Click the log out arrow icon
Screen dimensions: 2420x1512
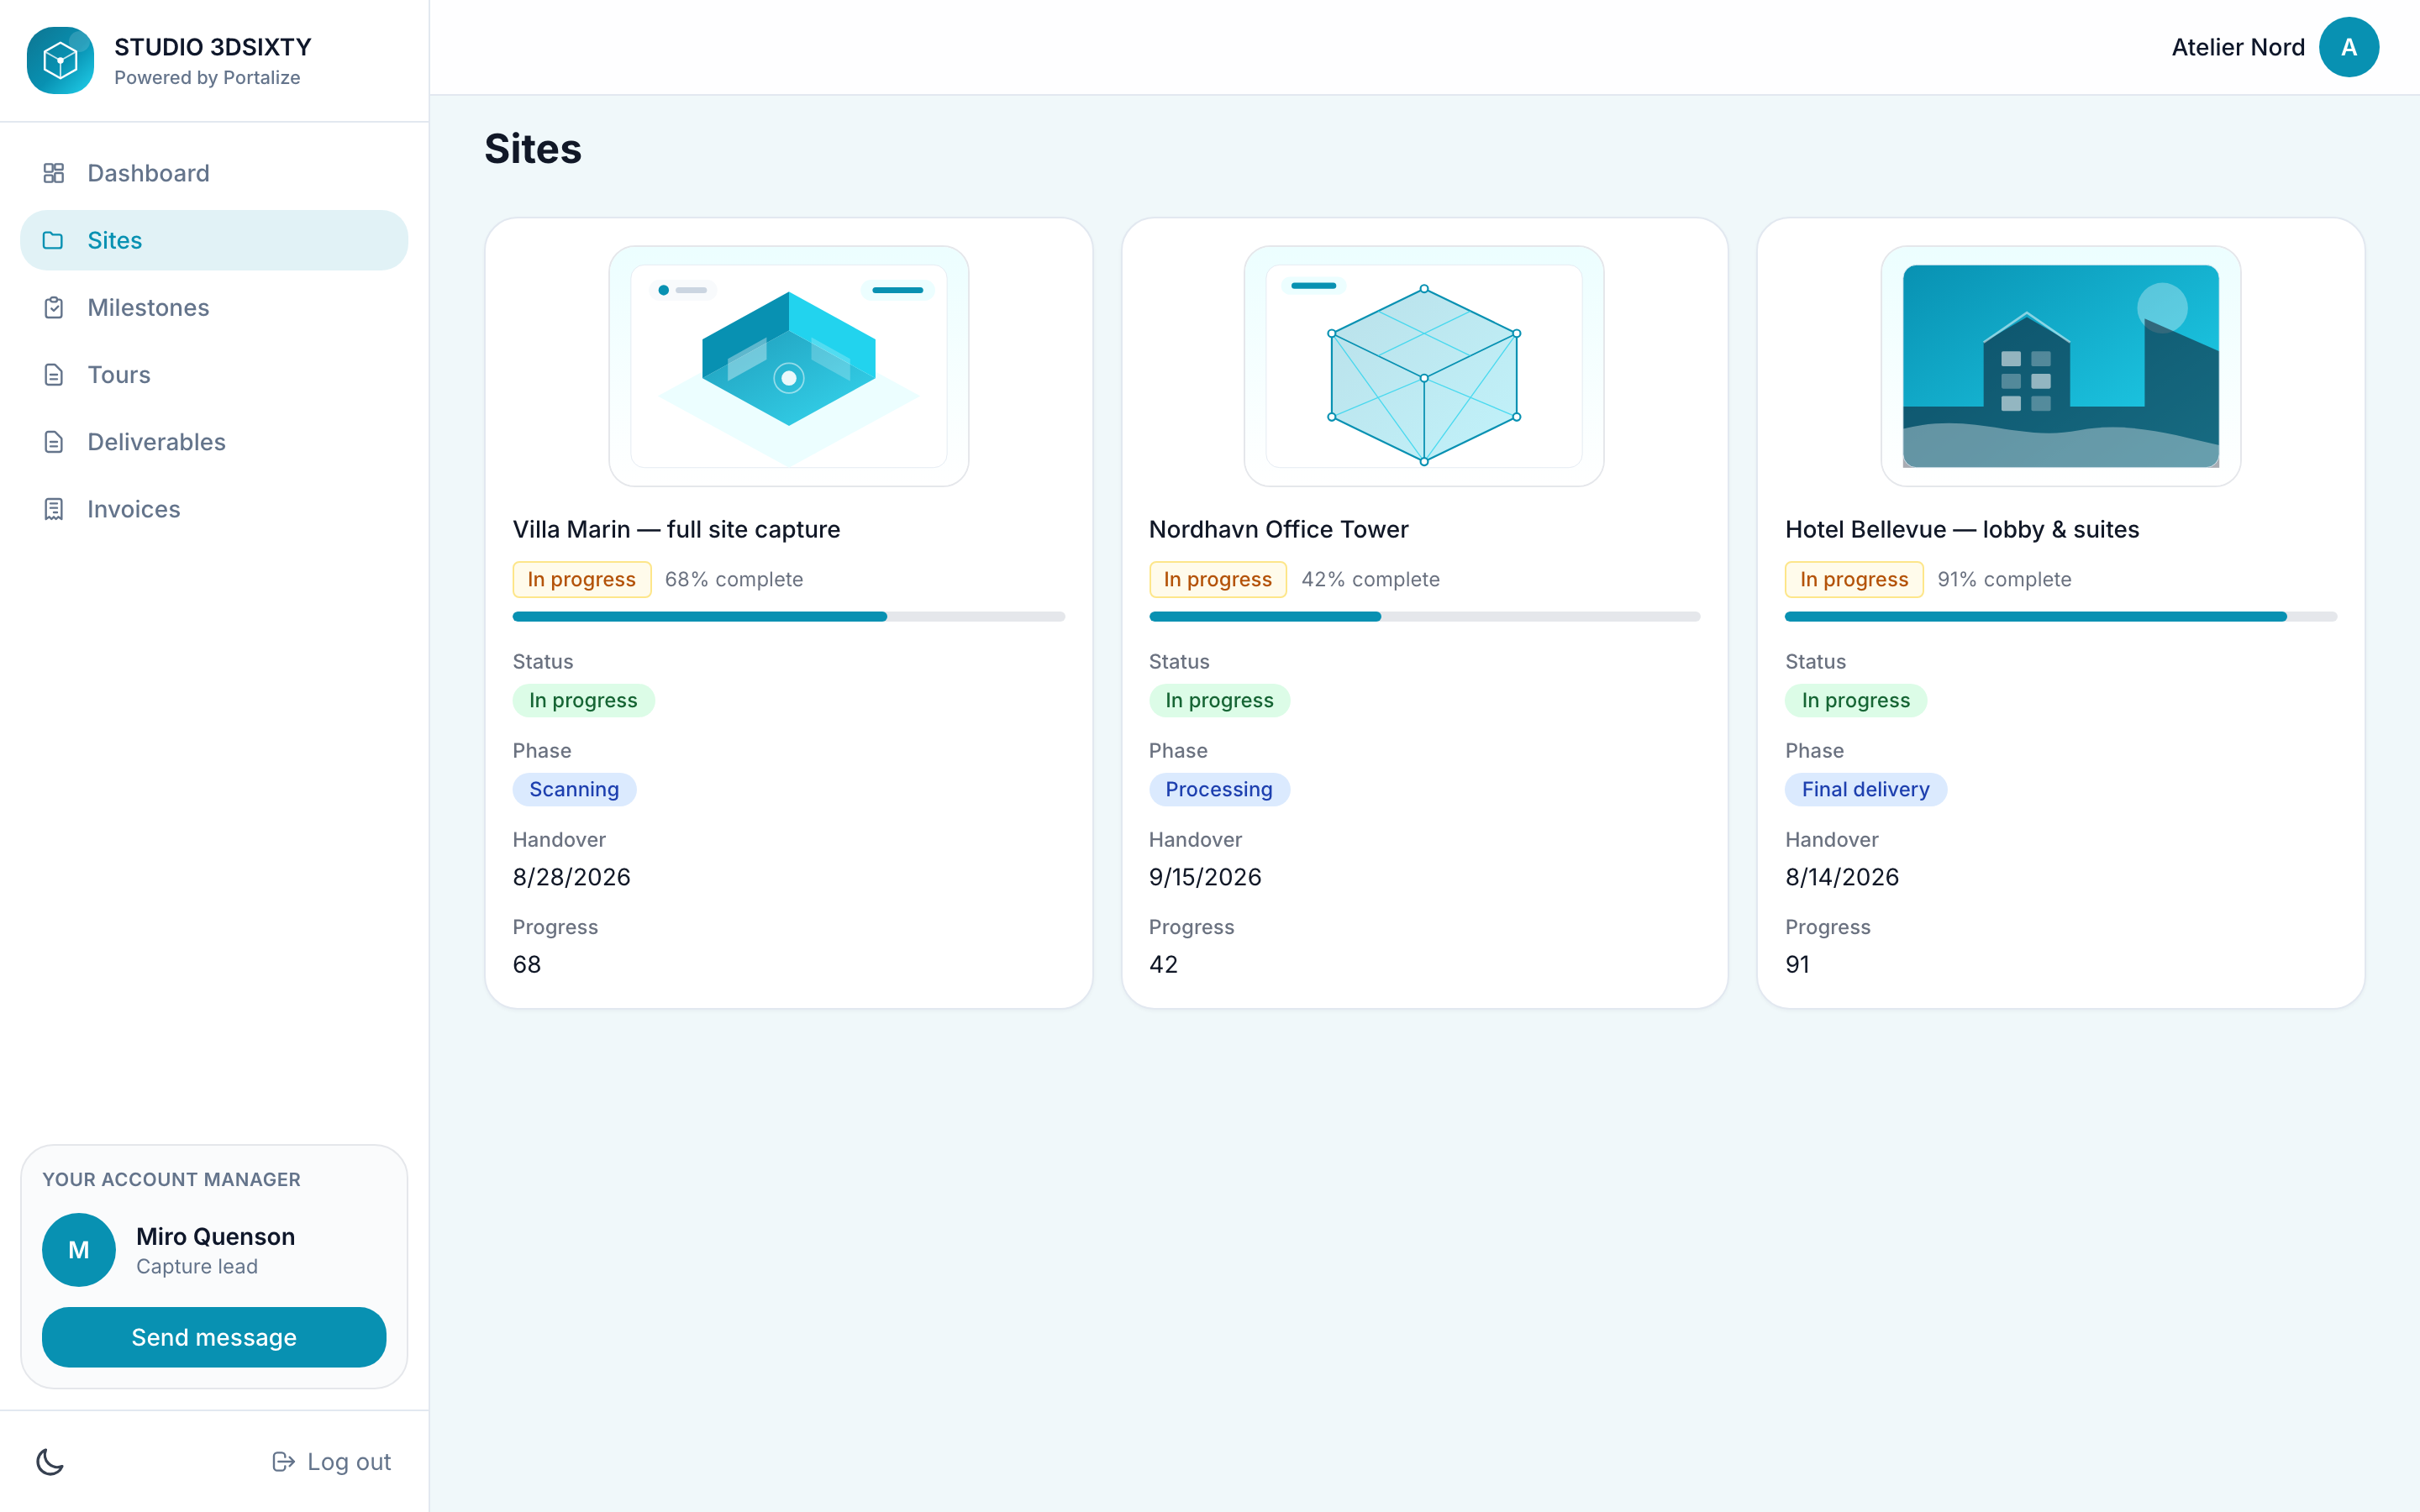(x=283, y=1461)
